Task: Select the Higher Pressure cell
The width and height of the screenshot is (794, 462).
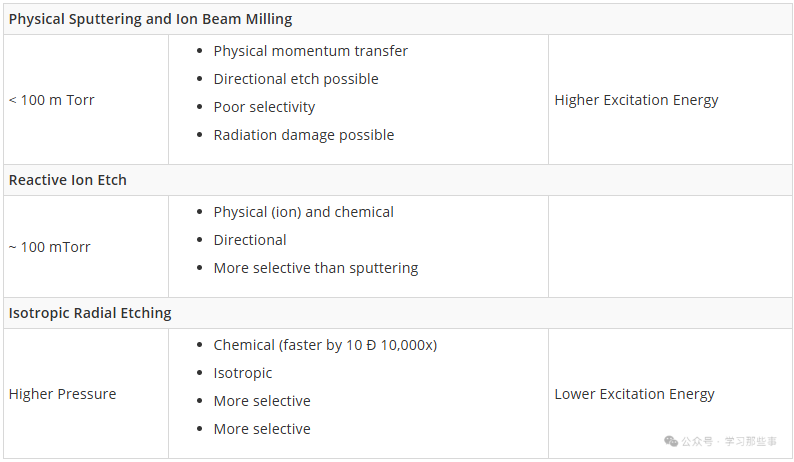Action: pyautogui.click(x=86, y=394)
